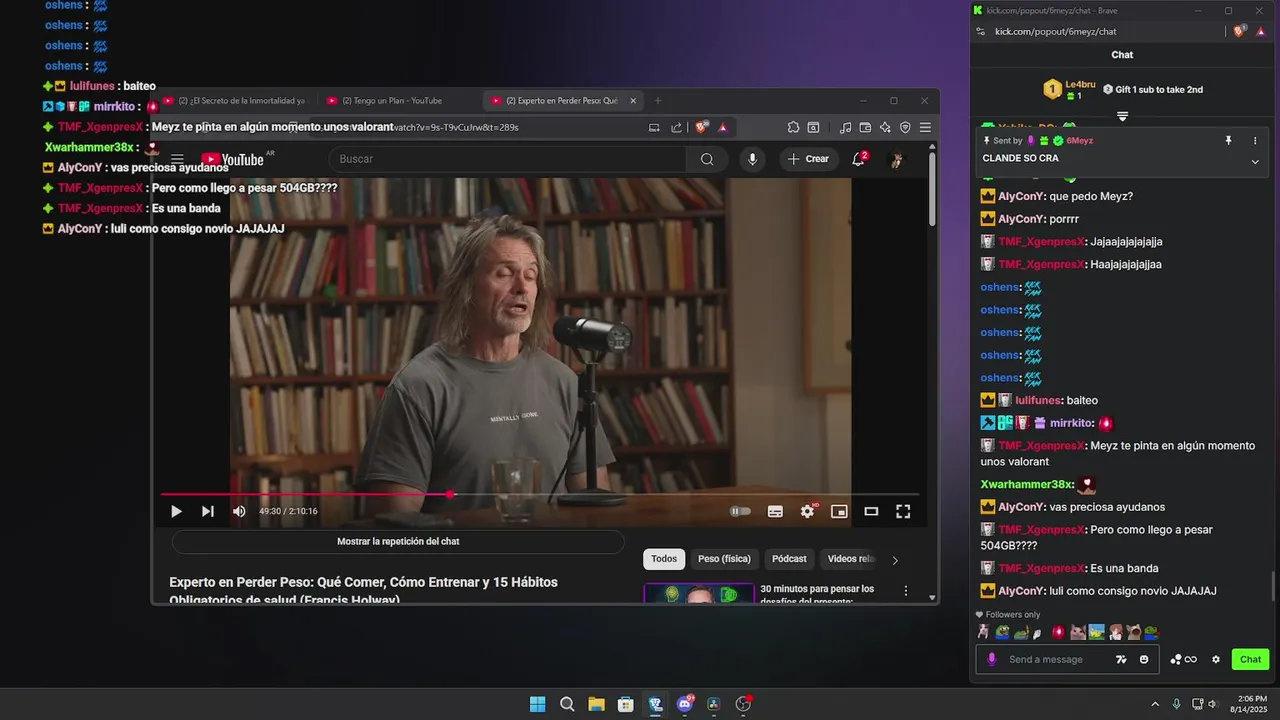
Task: Insert the first emote from quick emote row
Action: pyautogui.click(x=984, y=632)
